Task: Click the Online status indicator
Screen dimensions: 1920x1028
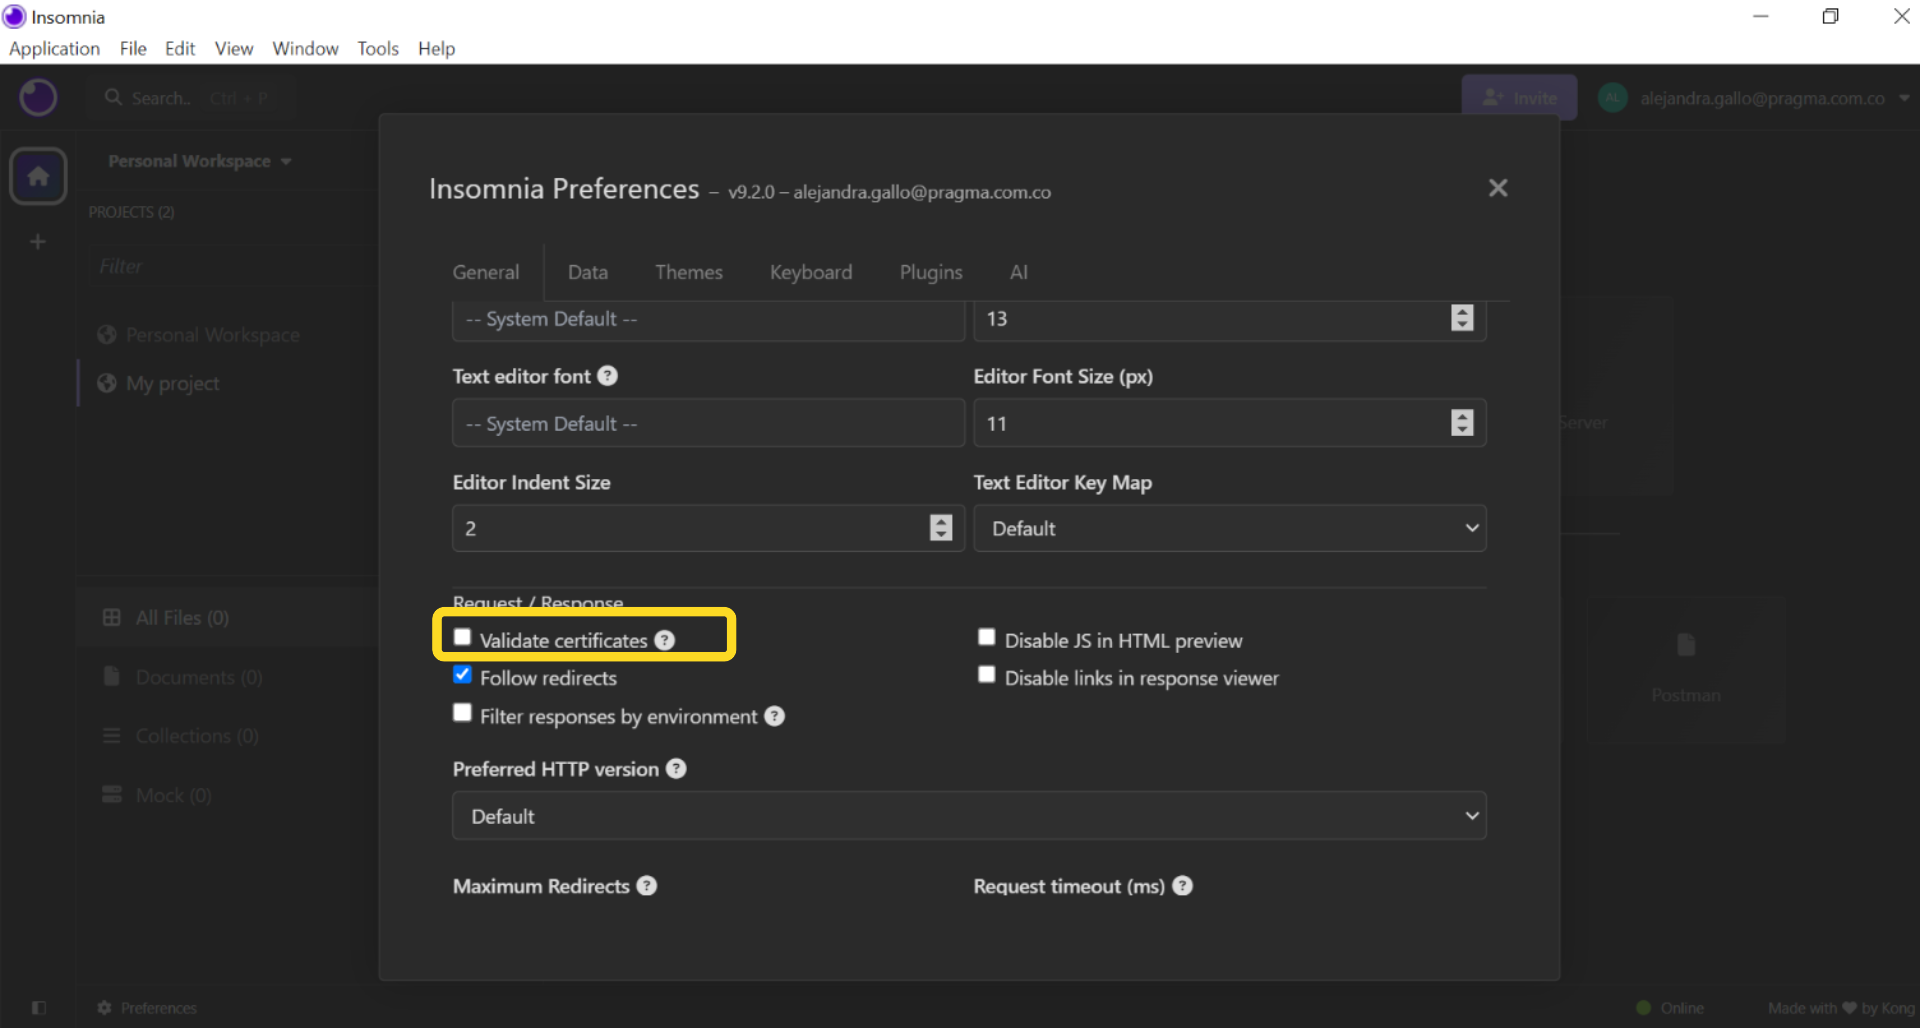Action: pos(1670,1007)
